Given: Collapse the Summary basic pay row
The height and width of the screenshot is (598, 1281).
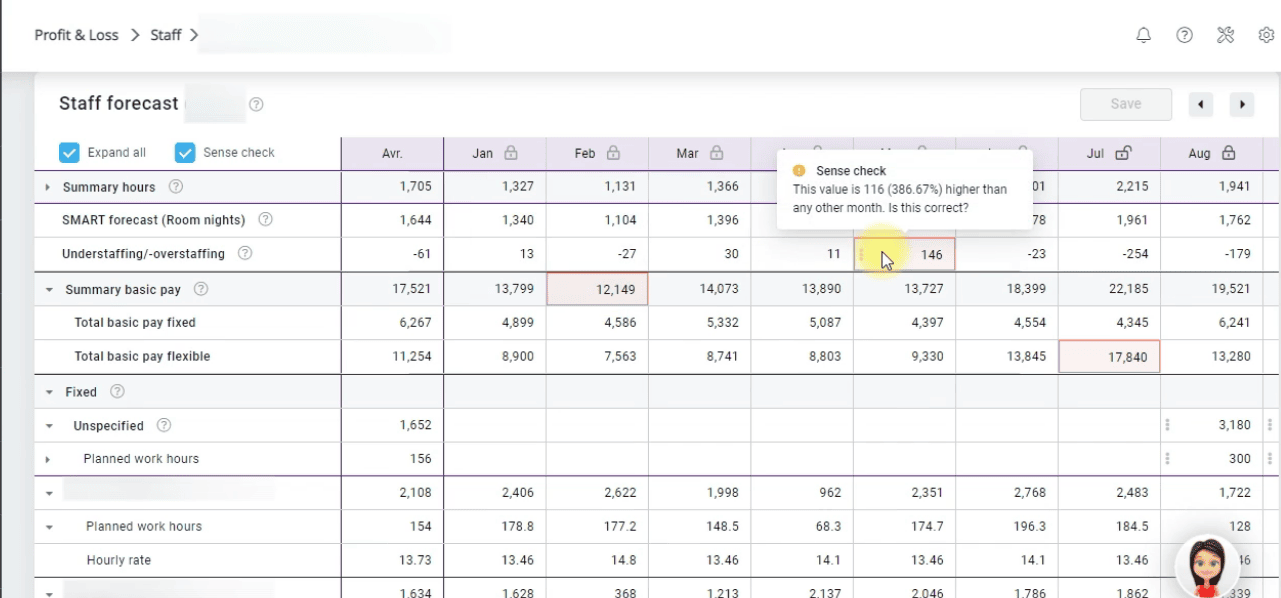Looking at the screenshot, I should tap(49, 290).
